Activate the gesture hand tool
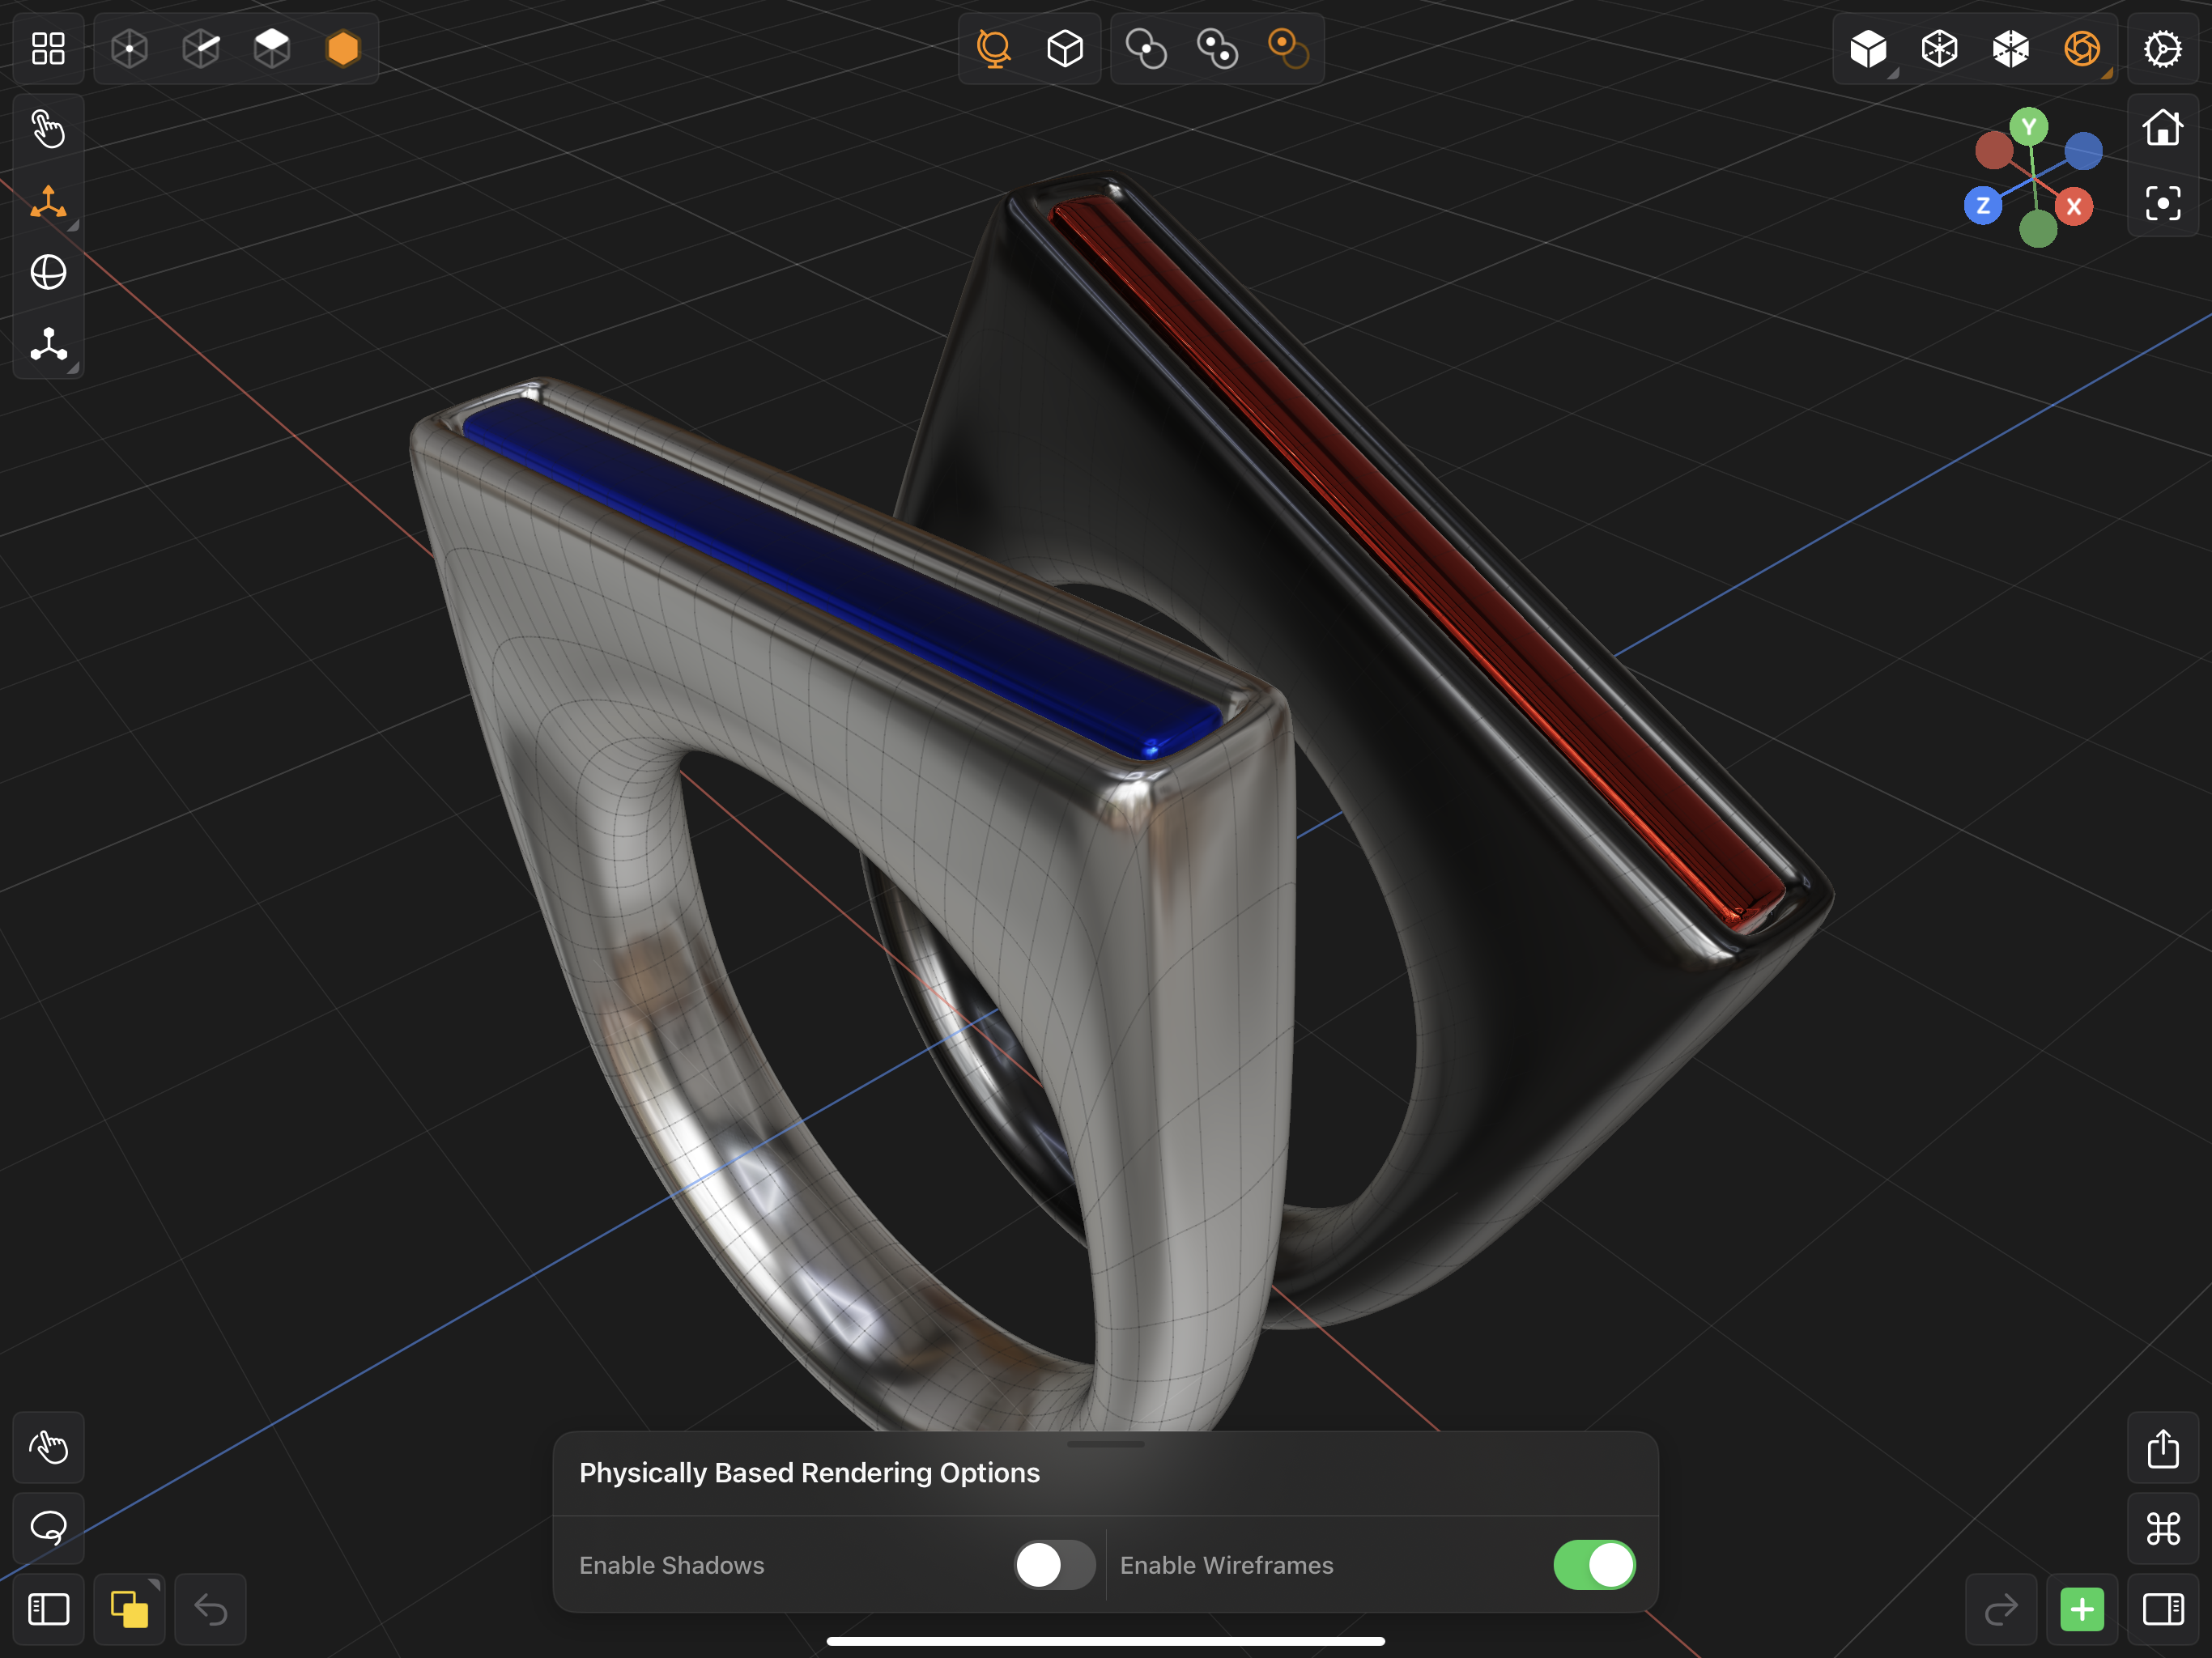2212x1658 pixels. [48, 1447]
